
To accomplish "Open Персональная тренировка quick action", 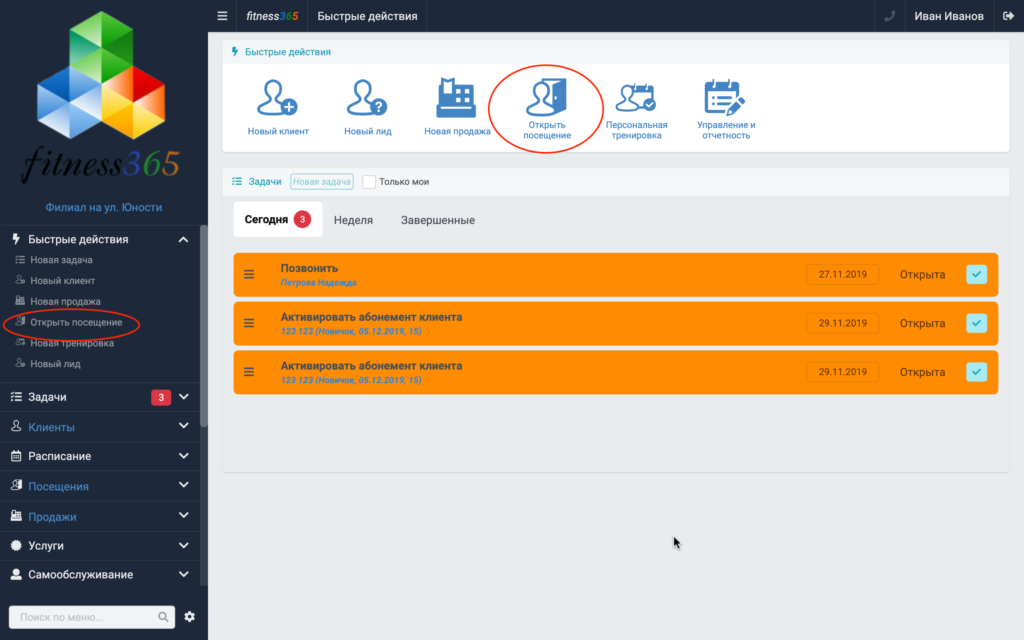I will pos(636,97).
